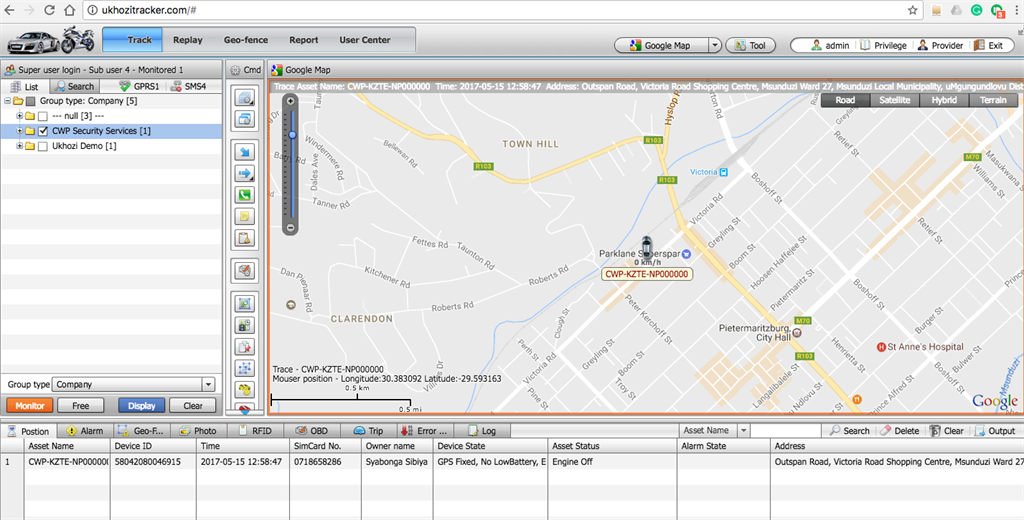Uncheck the CWP Security Services checkbox

click(43, 131)
